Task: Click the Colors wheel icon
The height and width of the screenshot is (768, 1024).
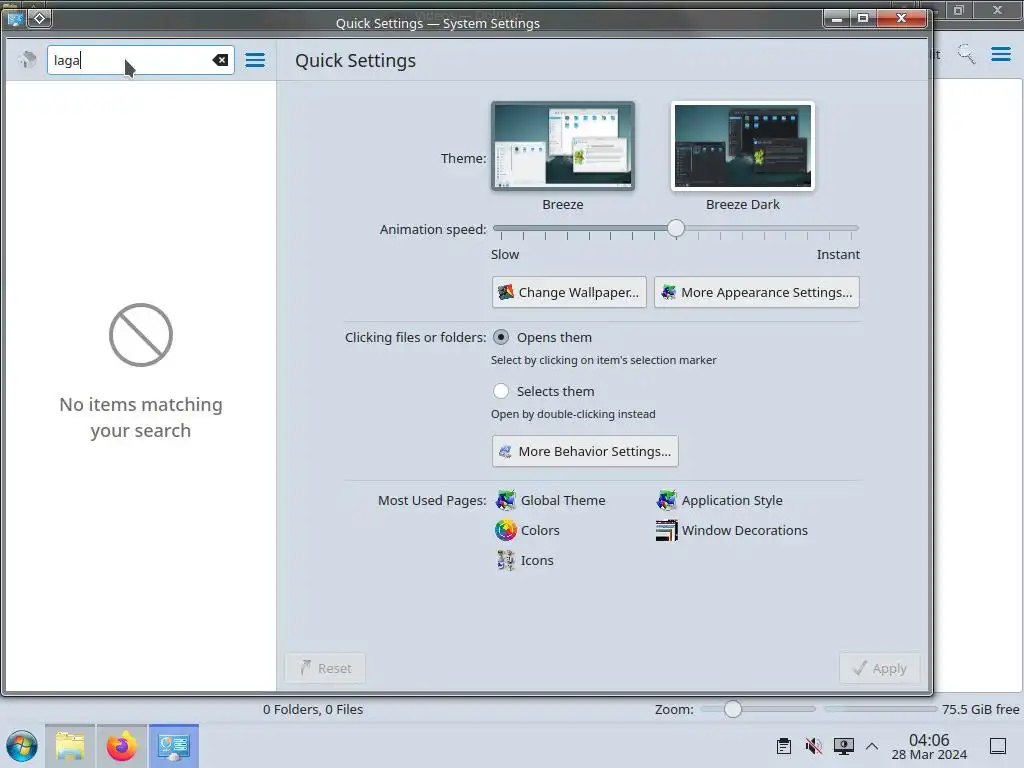Action: 505,530
